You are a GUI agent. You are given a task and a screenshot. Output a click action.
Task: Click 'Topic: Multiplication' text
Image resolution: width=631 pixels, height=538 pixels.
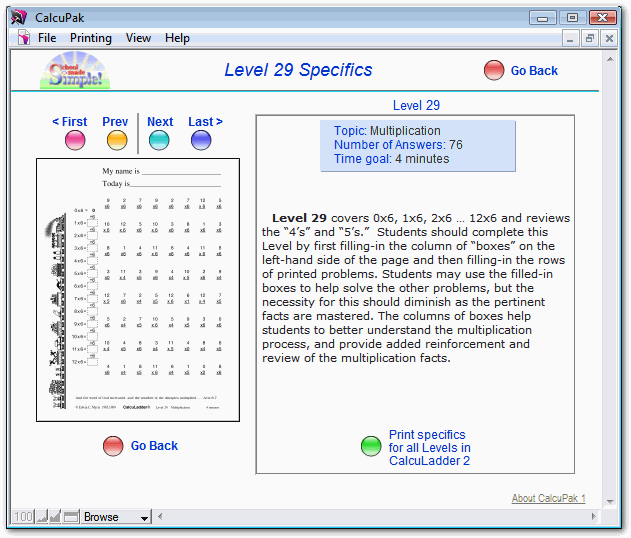coord(387,131)
